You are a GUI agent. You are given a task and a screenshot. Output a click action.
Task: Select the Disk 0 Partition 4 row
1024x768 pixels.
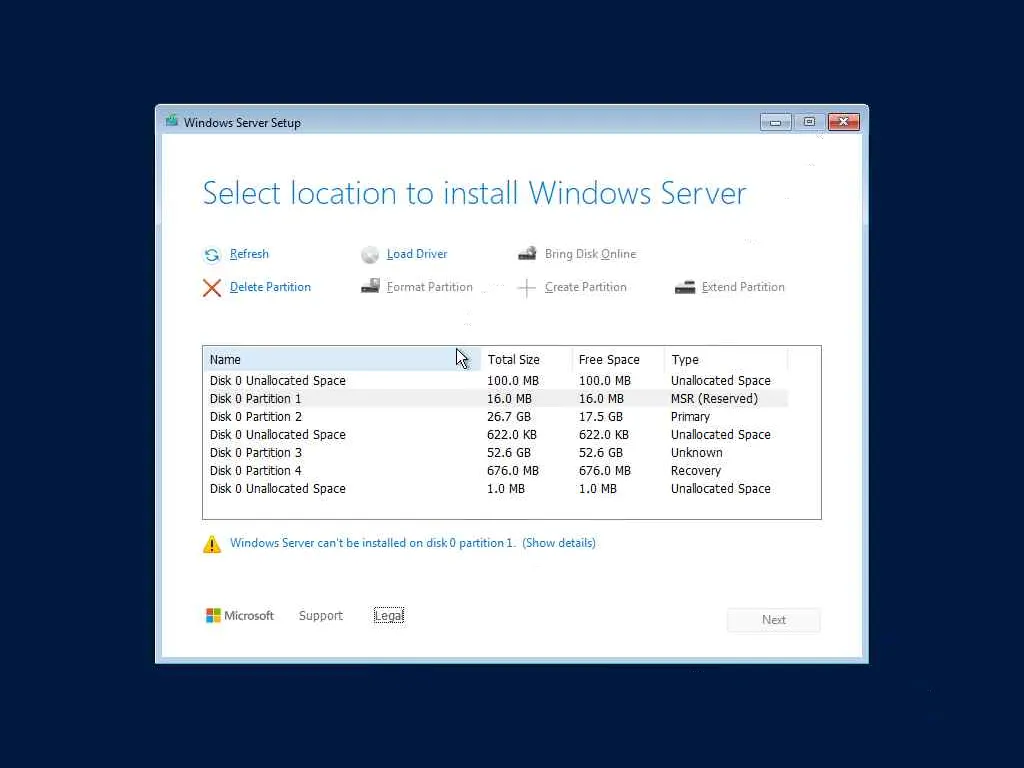(495, 471)
